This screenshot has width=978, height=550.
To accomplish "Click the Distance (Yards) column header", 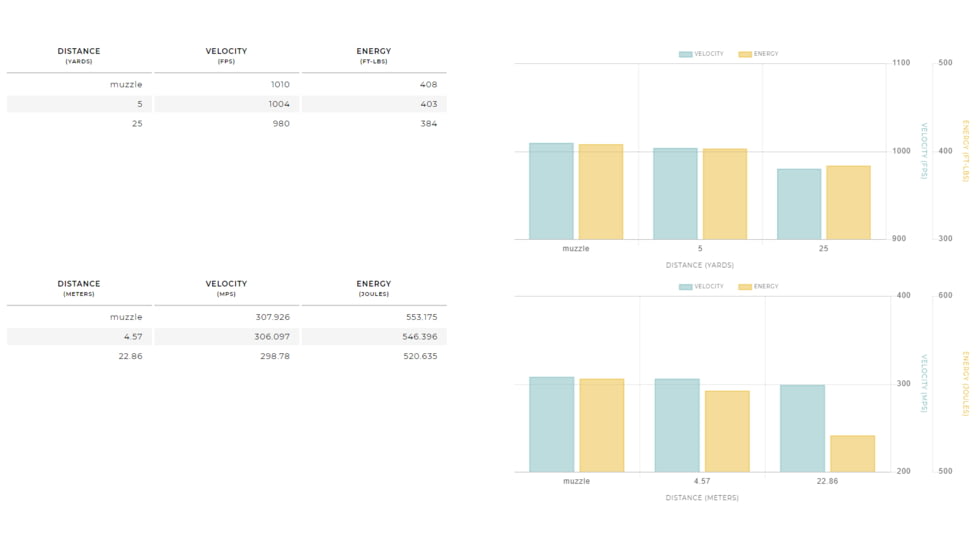I will (x=79, y=55).
